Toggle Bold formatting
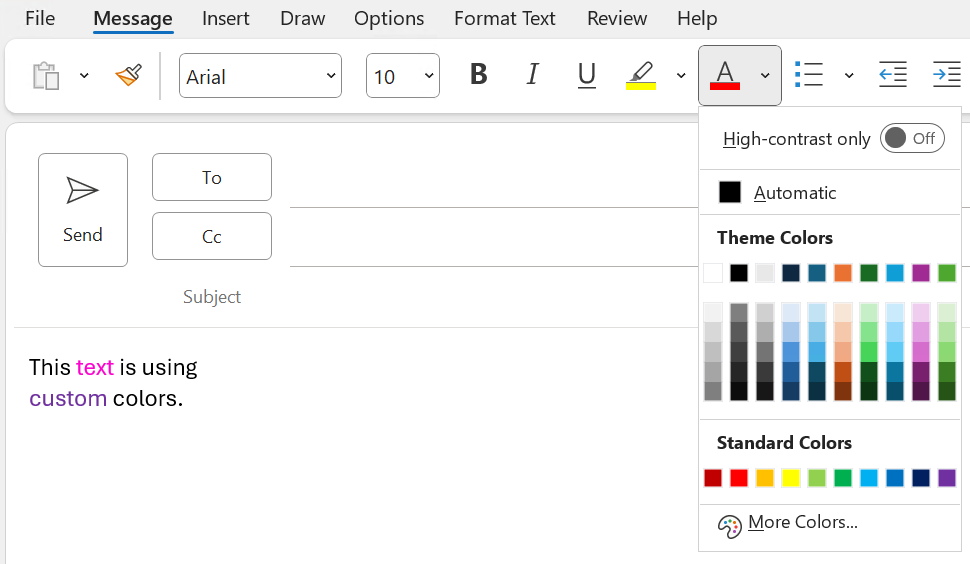This screenshot has width=970, height=564. 478,75
